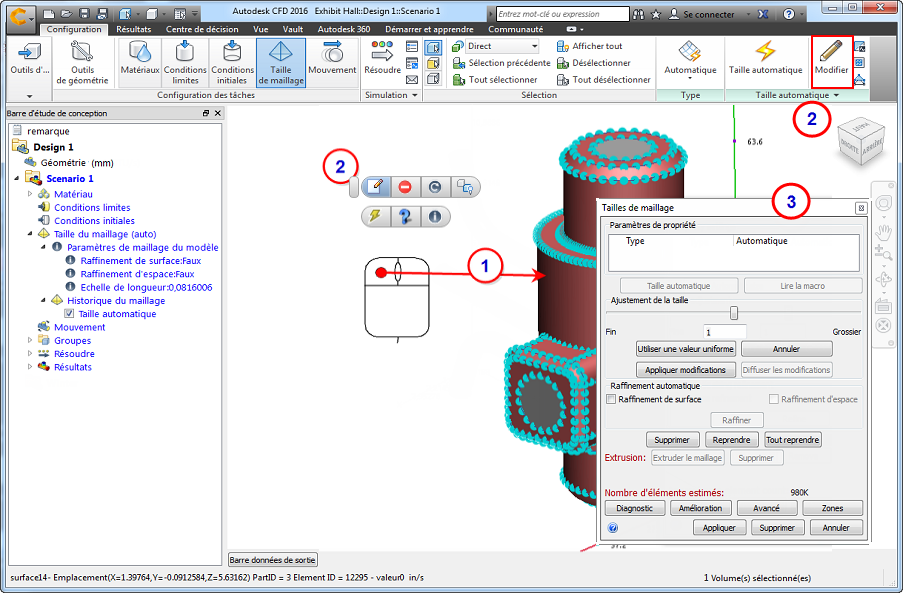The height and width of the screenshot is (593, 903).
Task: Select Conditions limites ribbon tool
Action: tap(185, 63)
